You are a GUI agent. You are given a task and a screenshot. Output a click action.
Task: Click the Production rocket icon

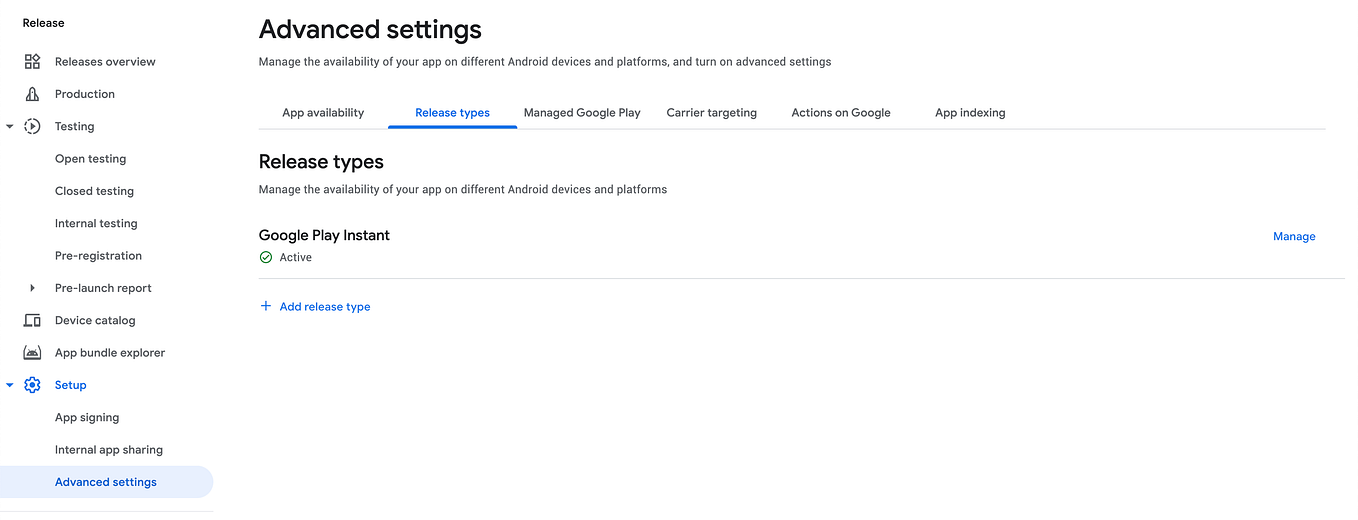click(32, 94)
